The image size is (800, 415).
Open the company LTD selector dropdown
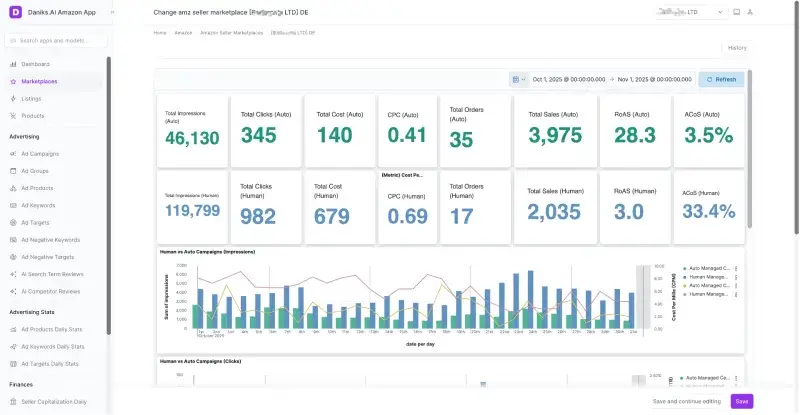tap(691, 12)
